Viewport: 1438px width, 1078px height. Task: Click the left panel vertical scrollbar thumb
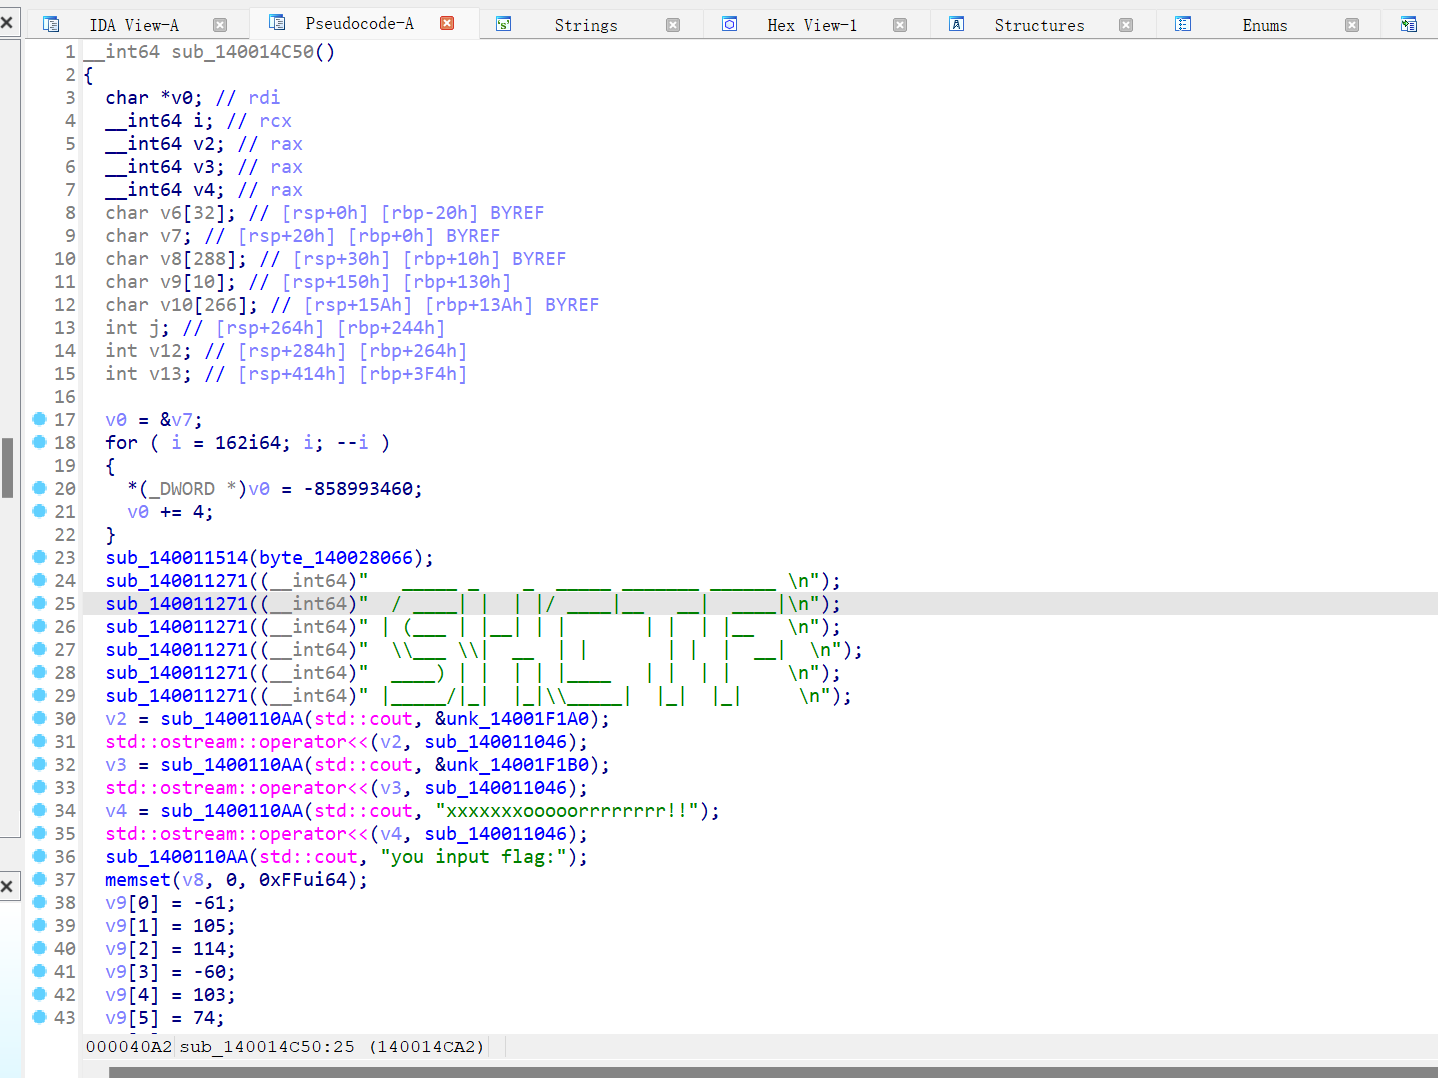[8, 467]
